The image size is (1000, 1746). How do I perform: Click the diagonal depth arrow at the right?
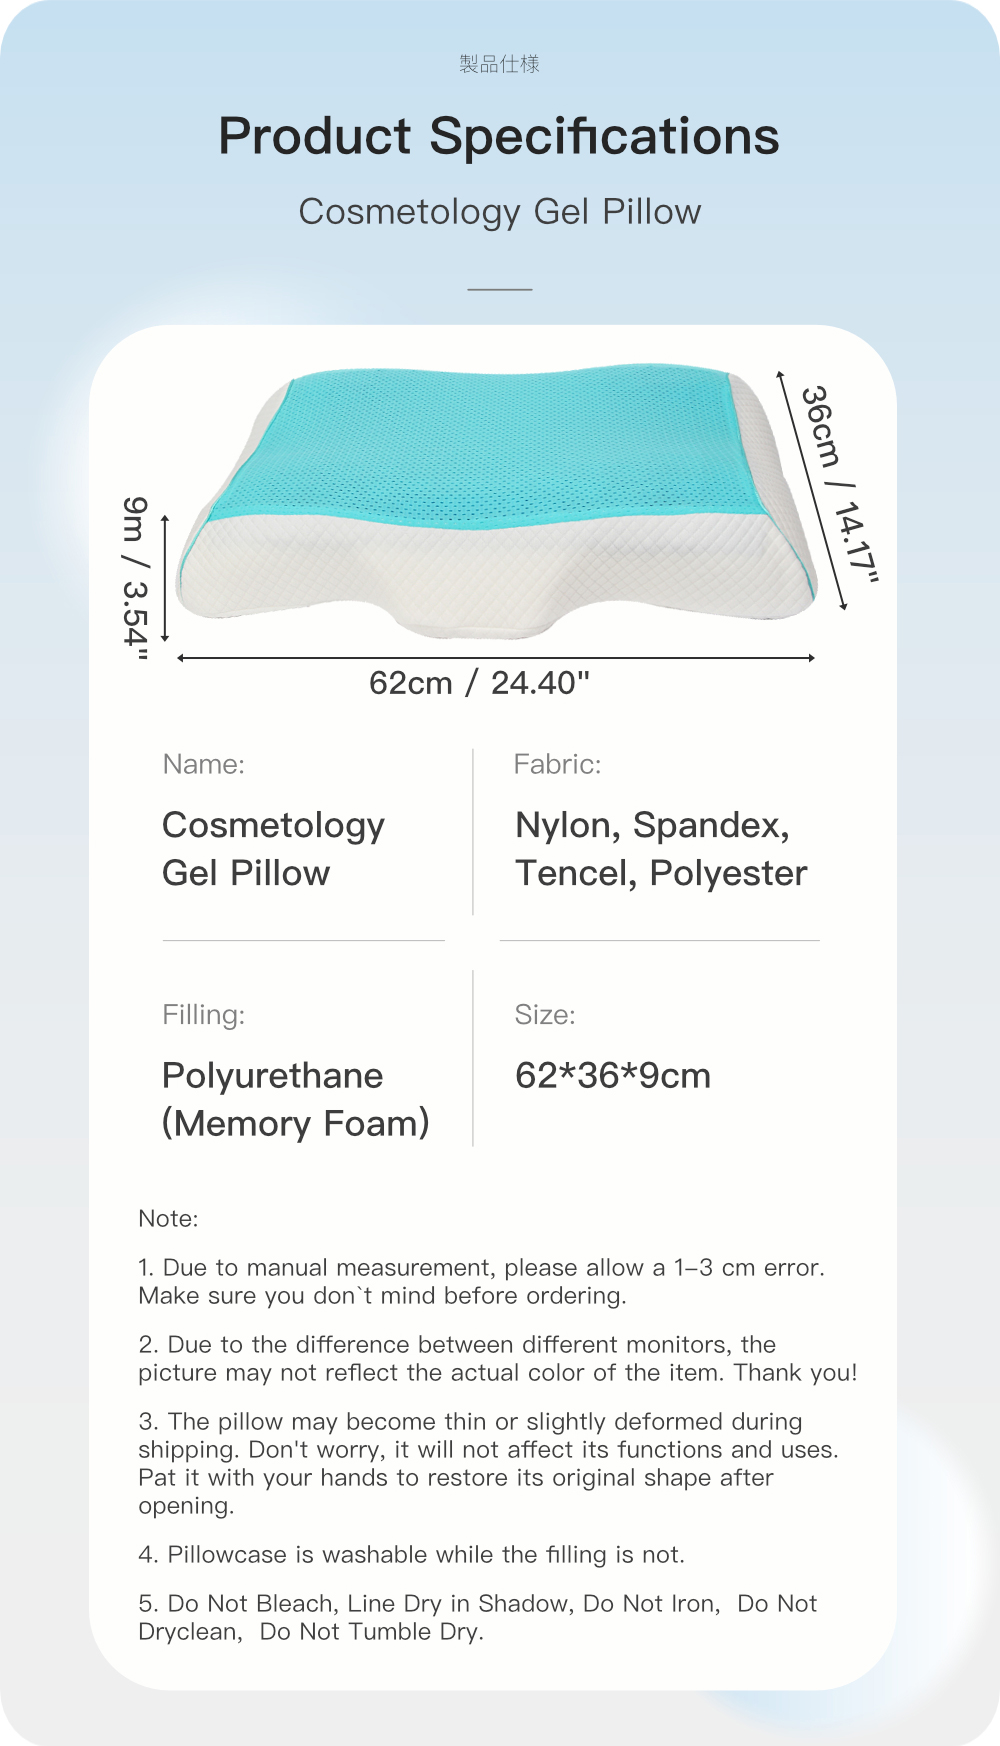[x=812, y=489]
